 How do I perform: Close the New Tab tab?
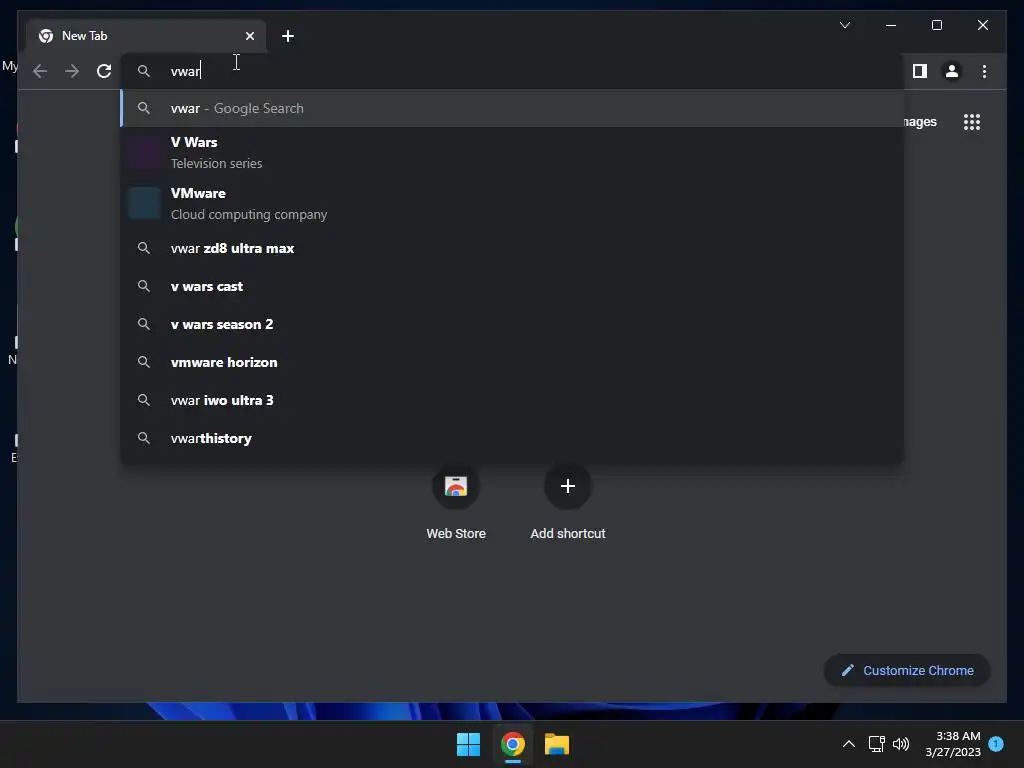pos(249,36)
